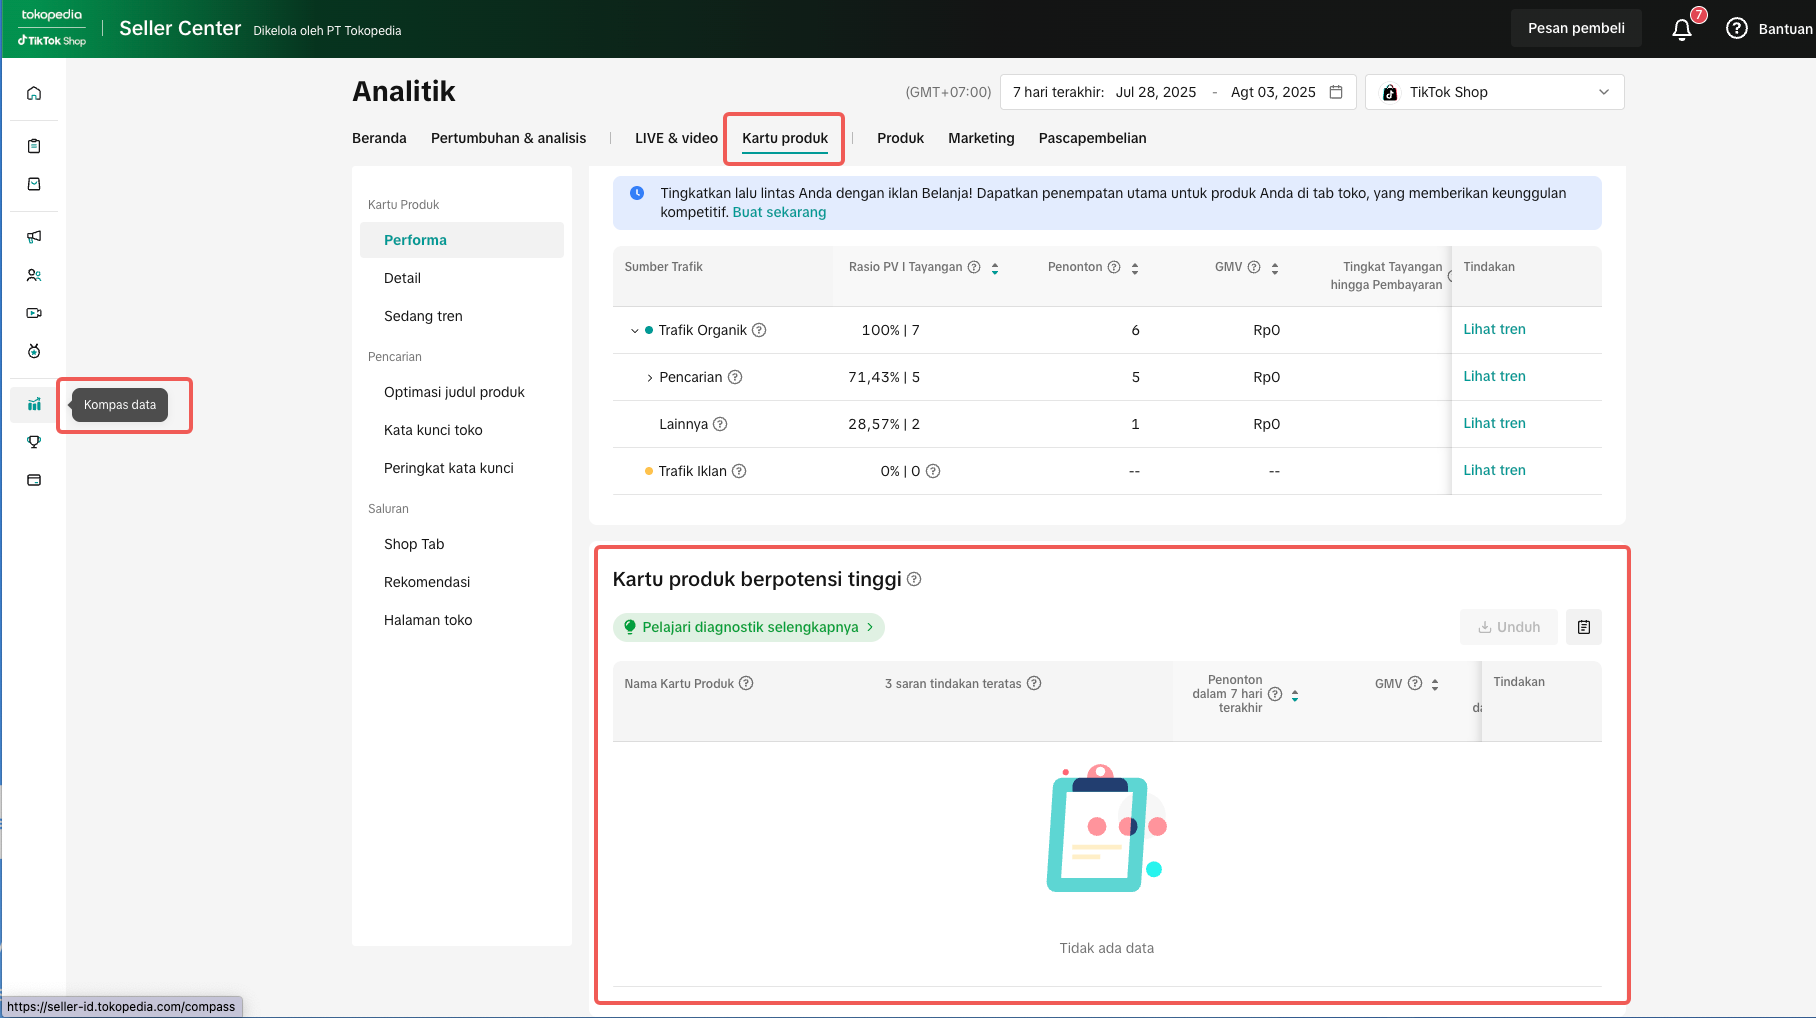Open the video camera icon in sidebar
Screen dimensions: 1816x1018
coord(34,313)
